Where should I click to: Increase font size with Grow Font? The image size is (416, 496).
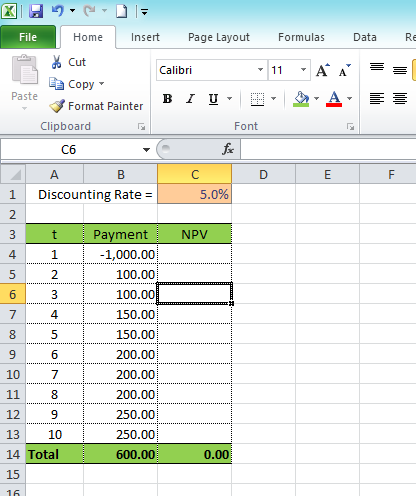(322, 70)
